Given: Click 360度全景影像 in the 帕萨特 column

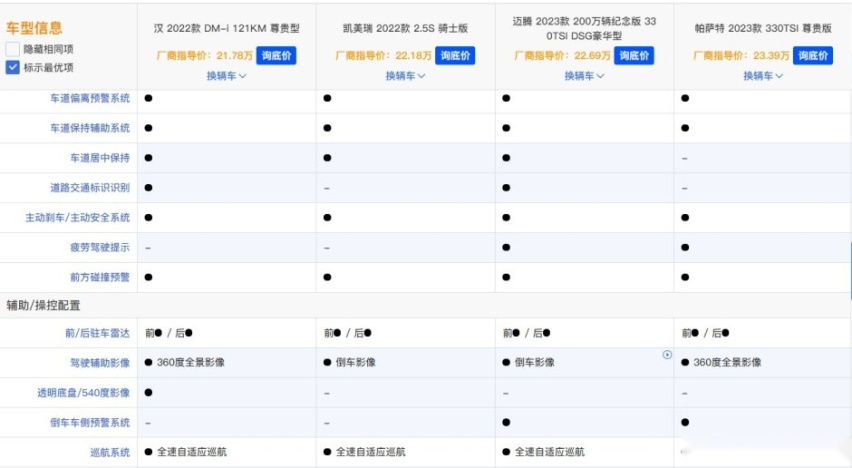Looking at the screenshot, I should coord(727,363).
